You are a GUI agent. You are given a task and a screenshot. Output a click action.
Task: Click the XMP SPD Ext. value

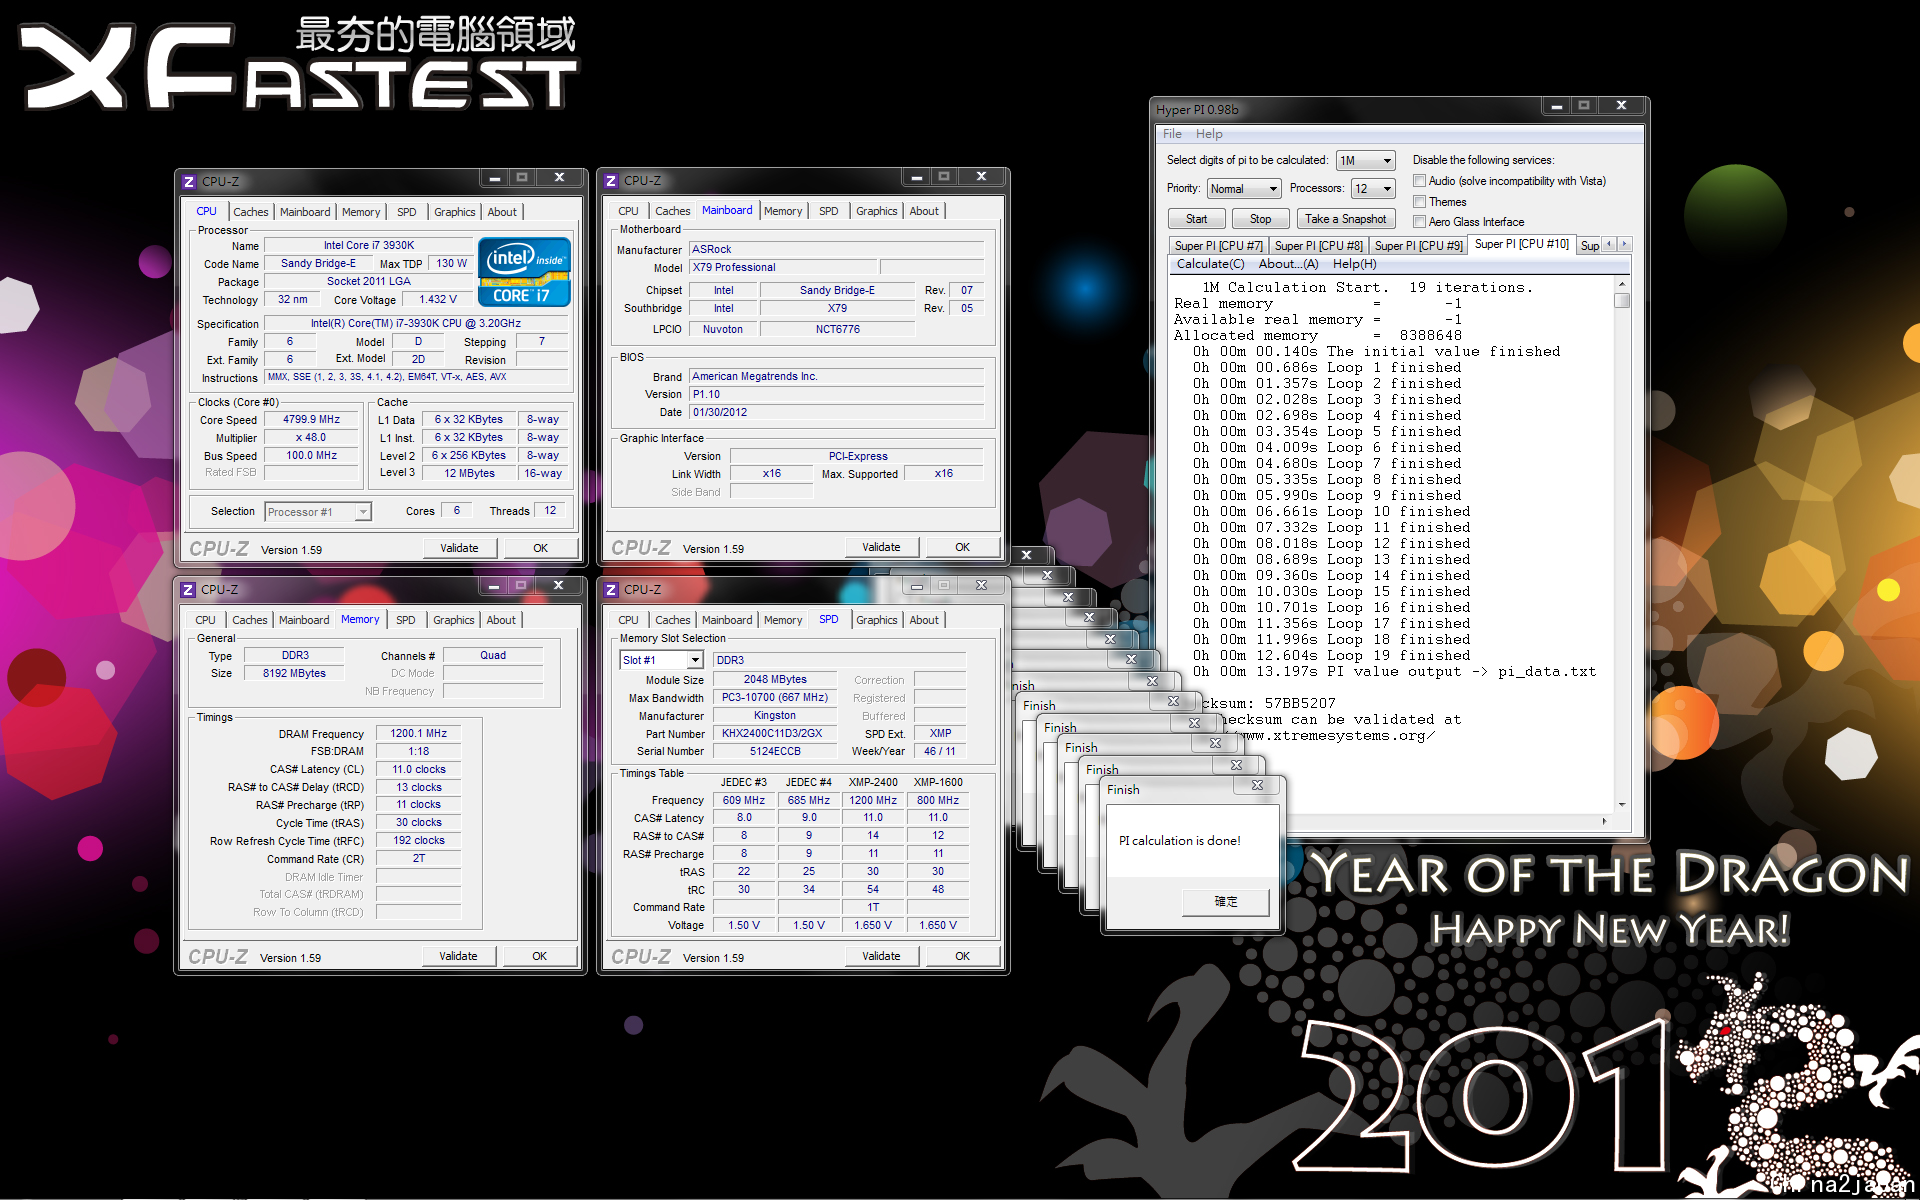click(940, 734)
